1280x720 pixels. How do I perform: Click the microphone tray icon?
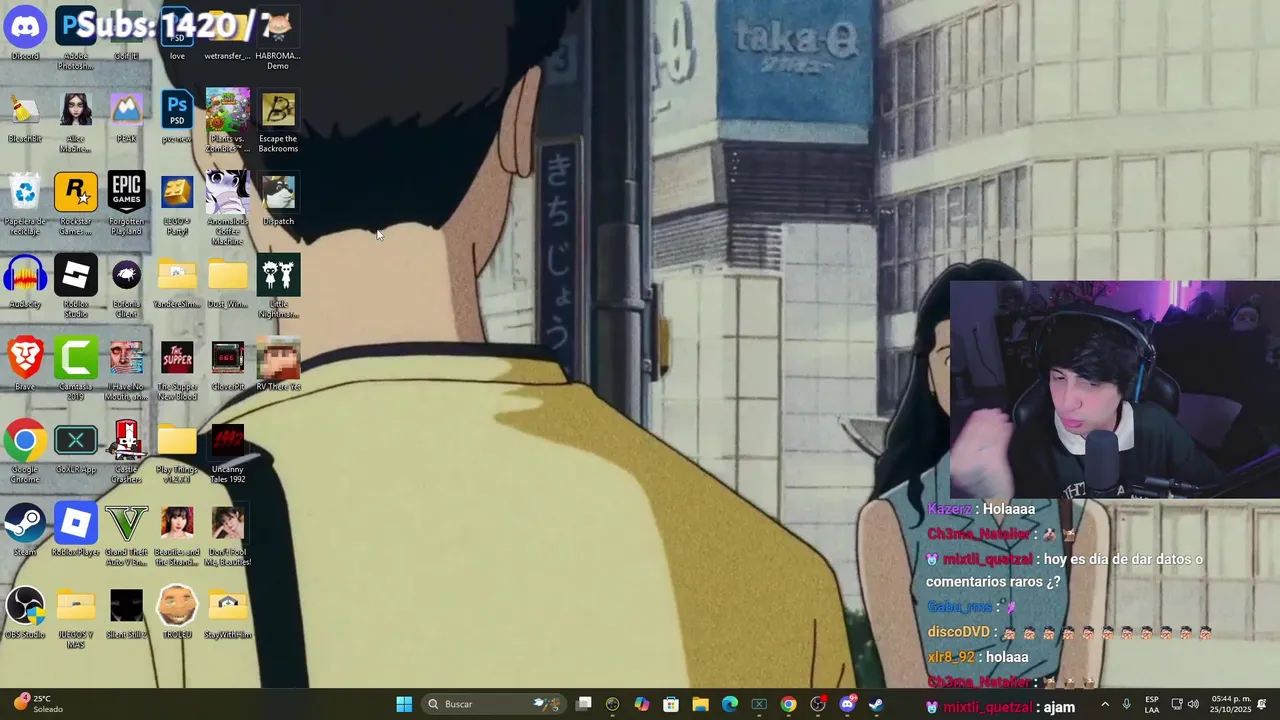click(x=1126, y=704)
